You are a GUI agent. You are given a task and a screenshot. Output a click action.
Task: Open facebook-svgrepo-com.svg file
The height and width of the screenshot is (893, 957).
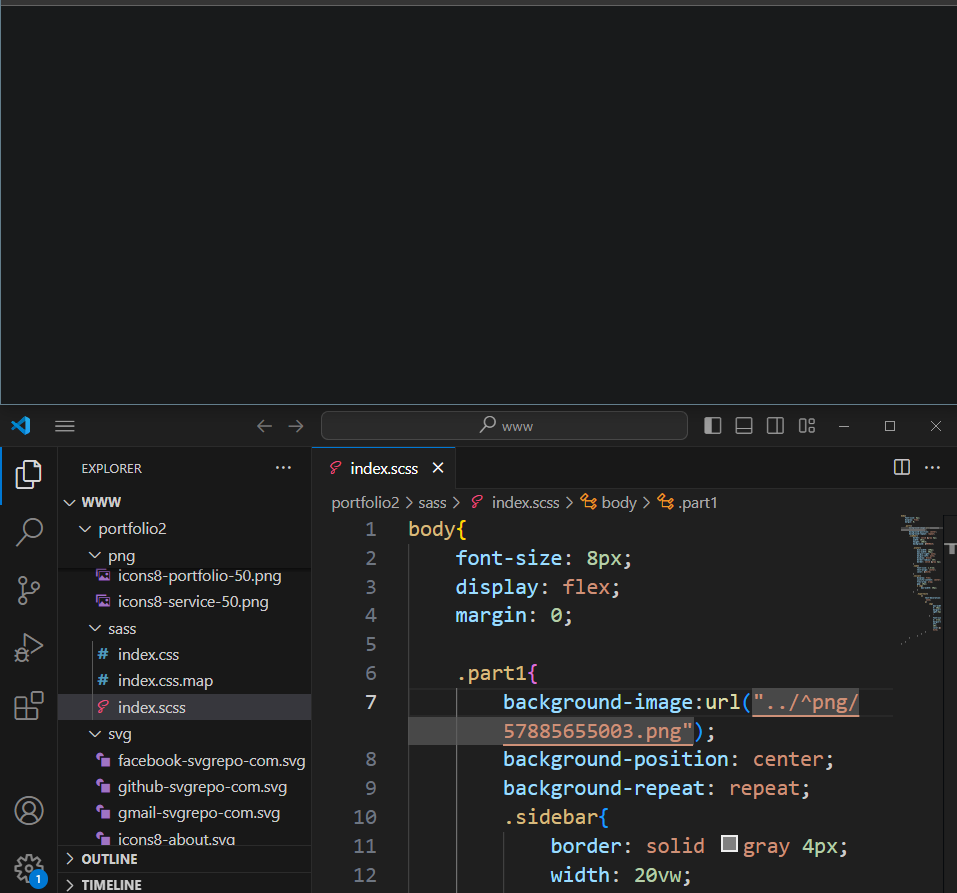(x=184, y=761)
